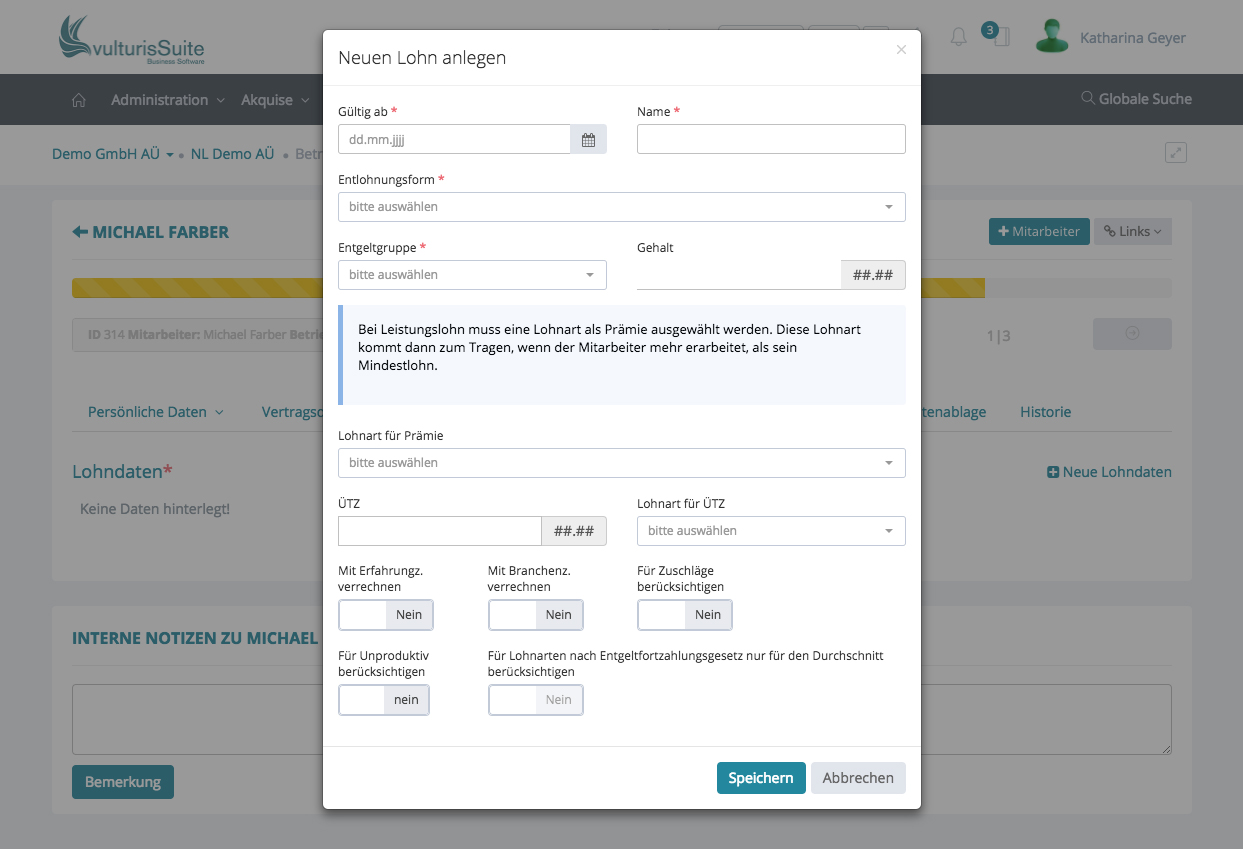Click the back arrow beside Michael Farber
The image size is (1243, 849).
[x=80, y=232]
